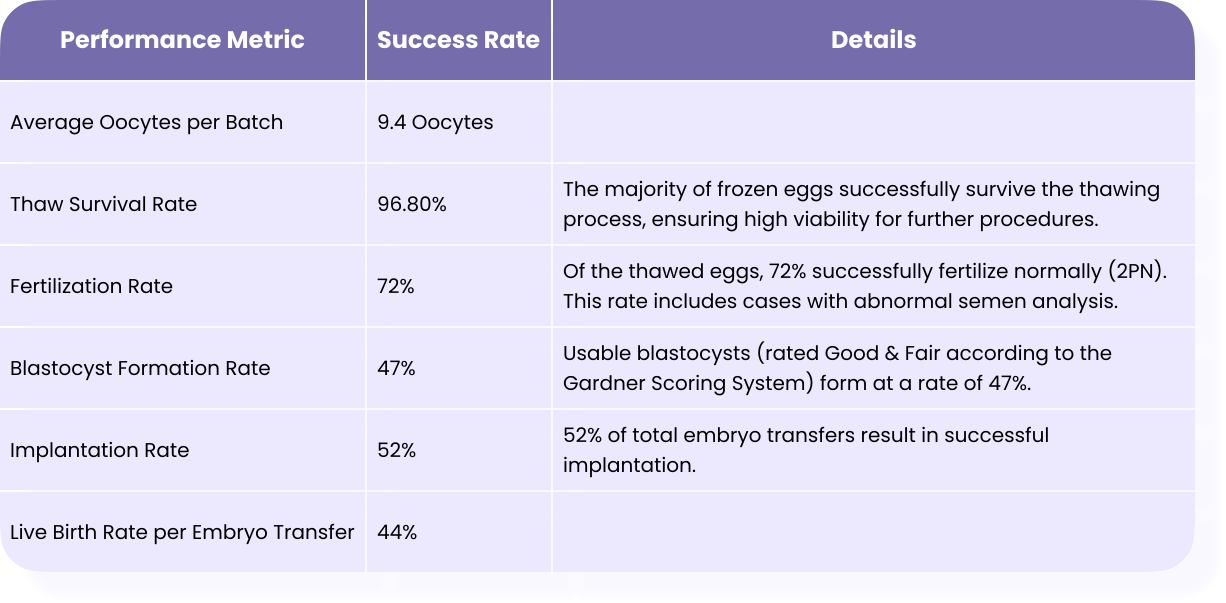Select the 72% fertilization value
This screenshot has width=1226, height=603.
click(x=396, y=287)
